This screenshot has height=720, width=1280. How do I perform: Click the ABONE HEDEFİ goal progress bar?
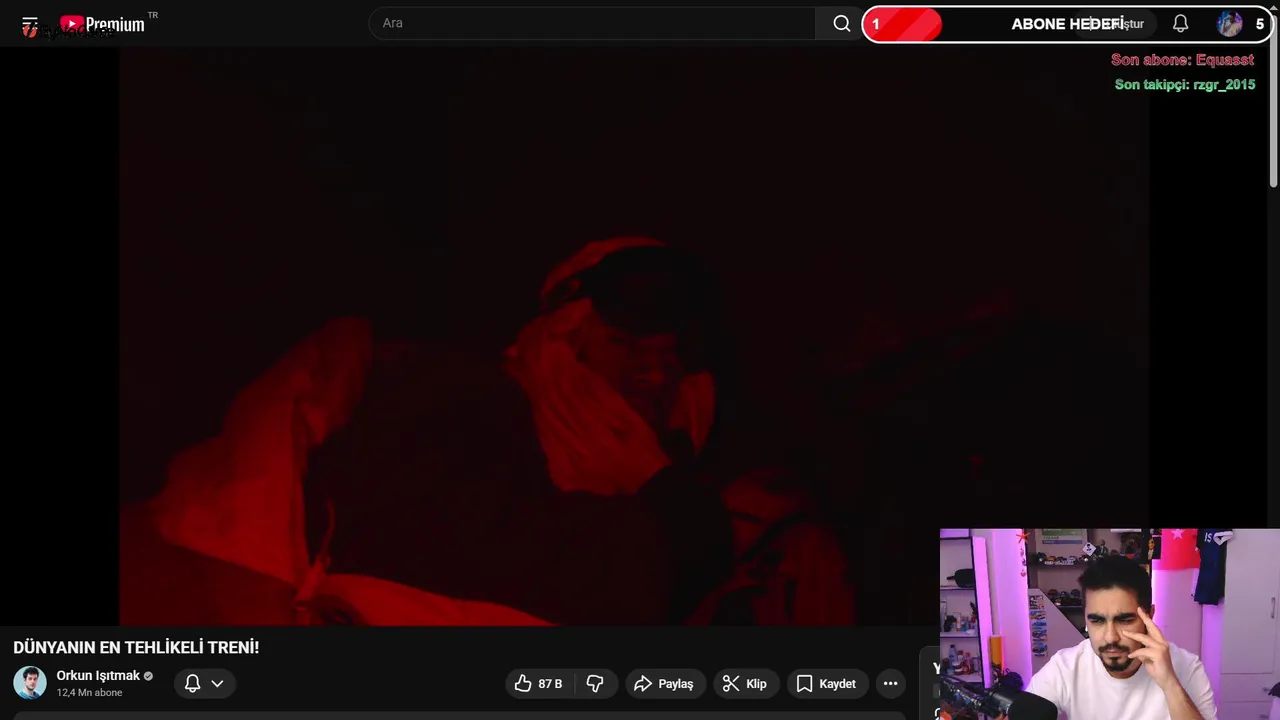click(x=1067, y=24)
